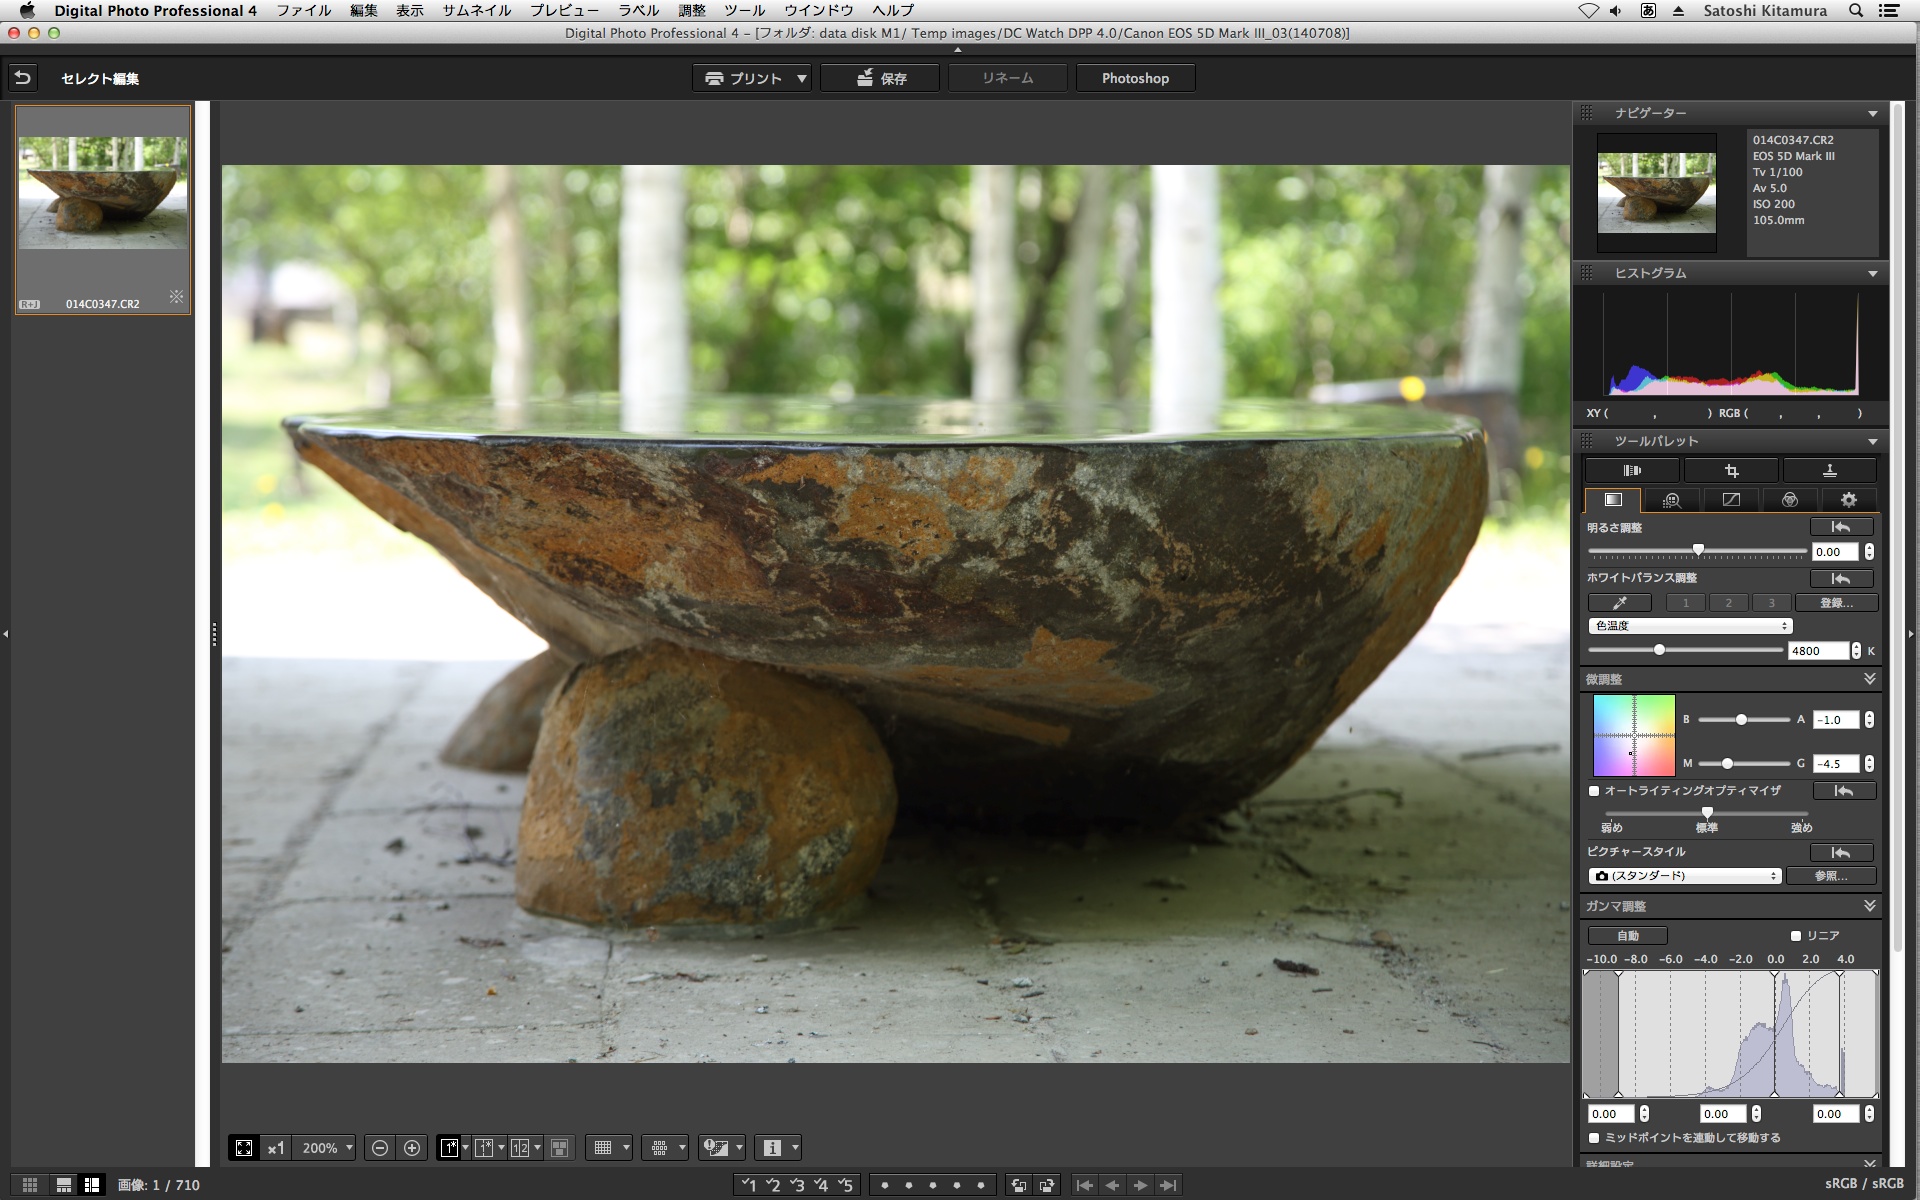Enable the リニア (linear) gamma checkbox
Viewport: 1920px width, 1200px height.
pyautogui.click(x=1796, y=936)
